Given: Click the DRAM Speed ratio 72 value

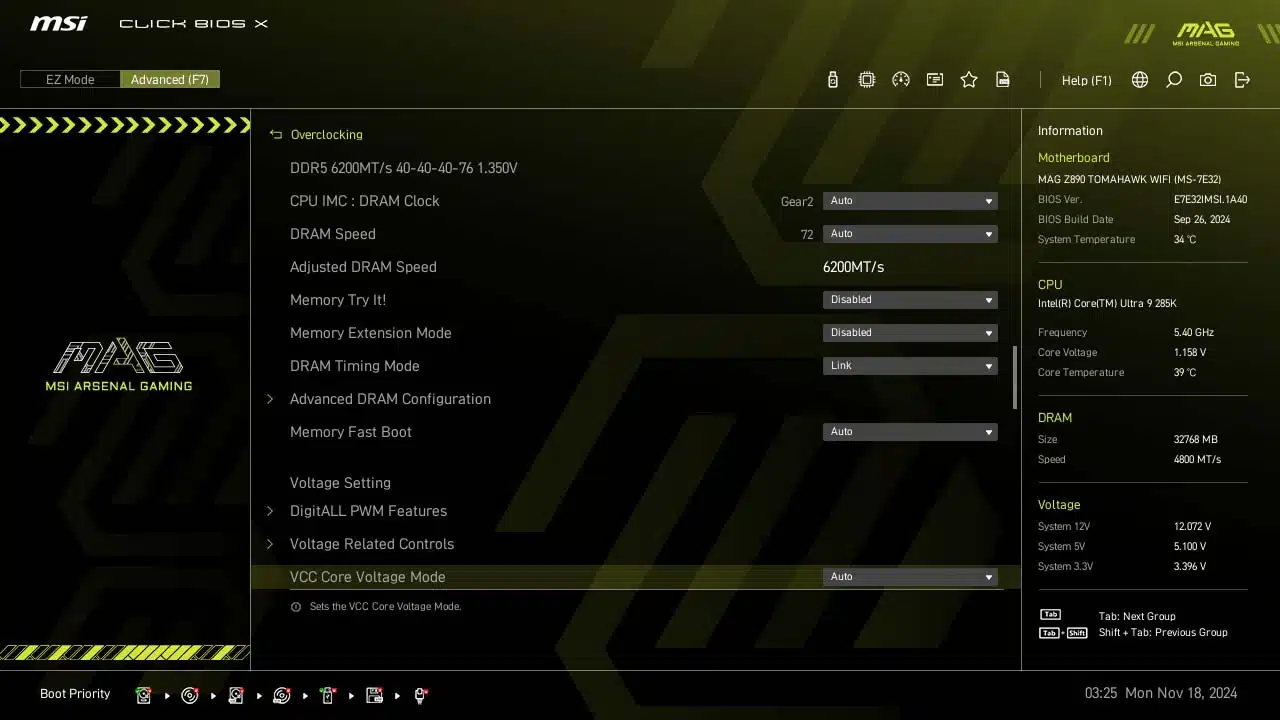Looking at the screenshot, I should tap(807, 235).
